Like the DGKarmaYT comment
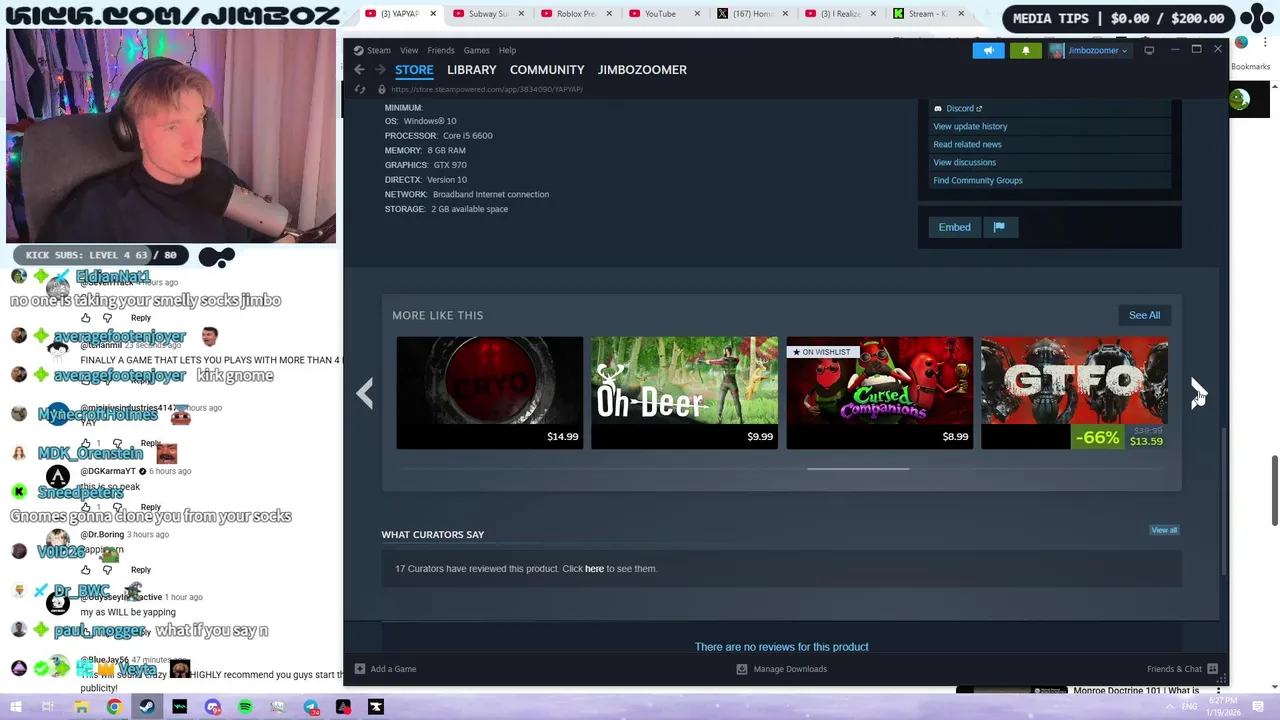This screenshot has height=720, width=1280. tap(85, 507)
